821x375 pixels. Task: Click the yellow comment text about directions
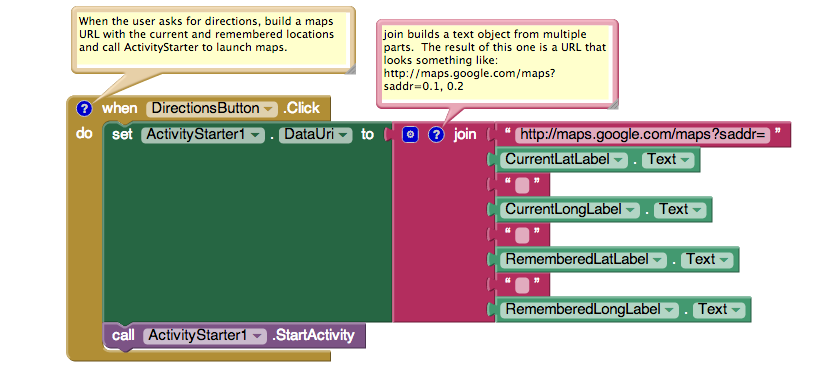pos(206,35)
